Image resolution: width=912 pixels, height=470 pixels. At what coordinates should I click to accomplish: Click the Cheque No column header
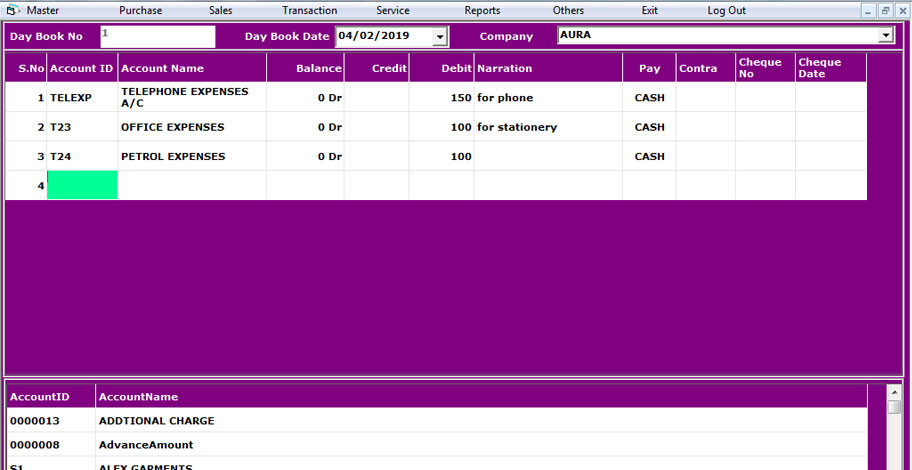pyautogui.click(x=765, y=68)
